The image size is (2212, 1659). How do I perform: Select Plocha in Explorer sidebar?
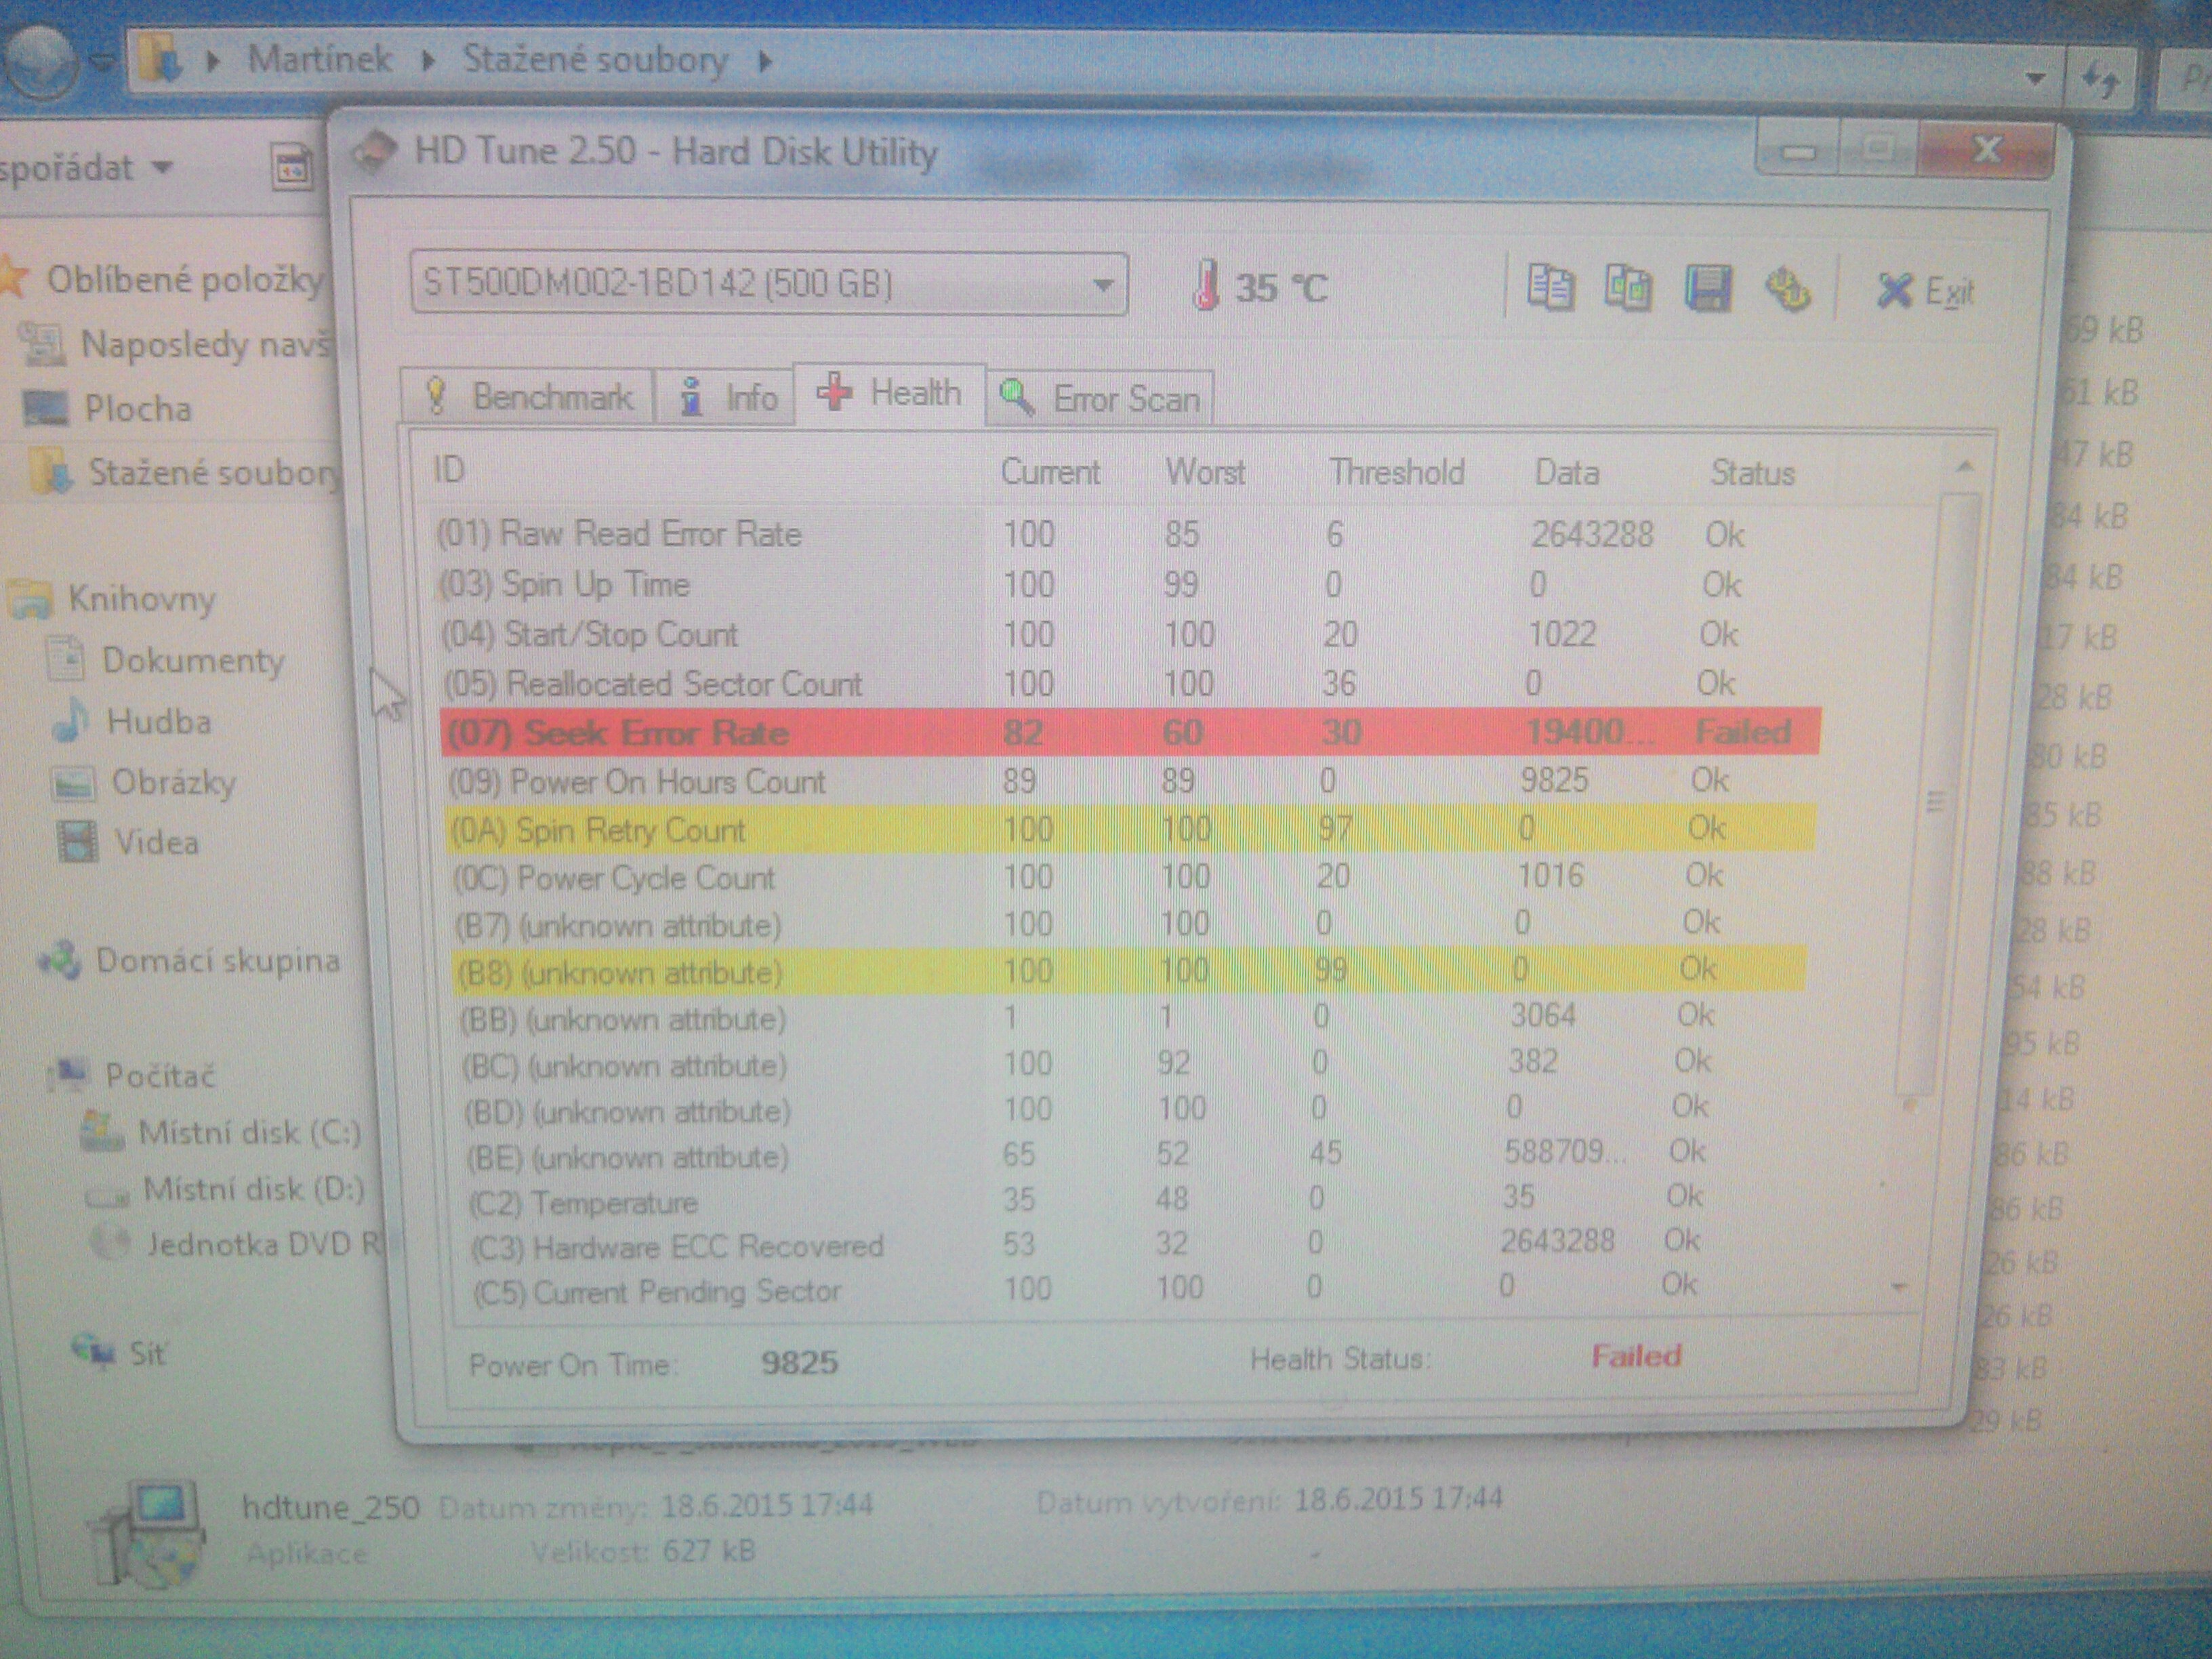click(138, 409)
